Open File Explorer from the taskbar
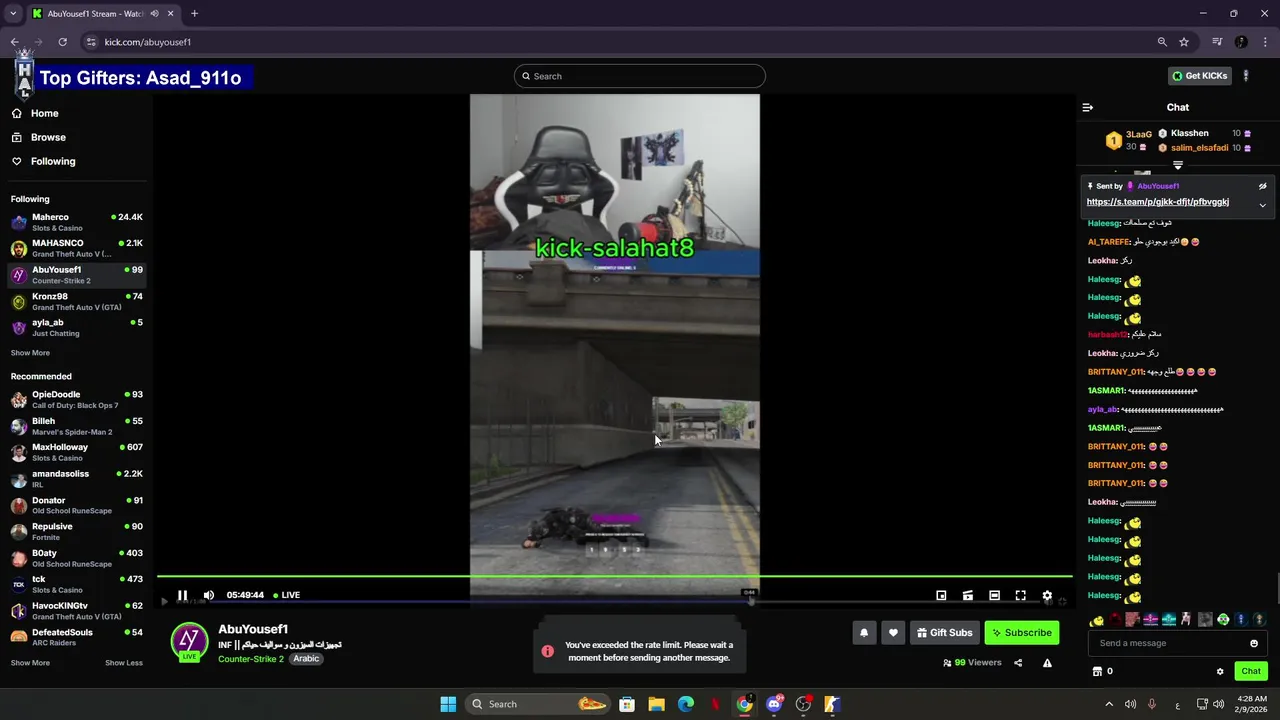Screen dimensions: 1280x720 click(656, 704)
